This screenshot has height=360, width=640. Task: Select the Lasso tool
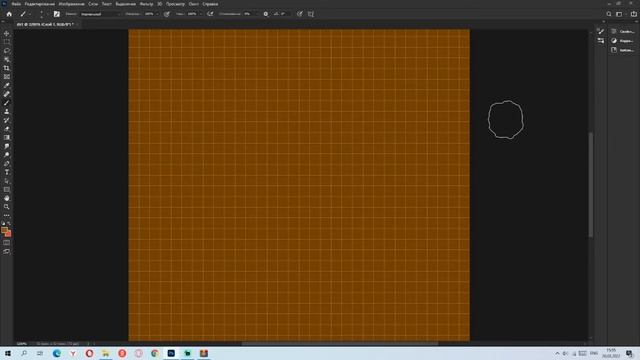tap(7, 51)
